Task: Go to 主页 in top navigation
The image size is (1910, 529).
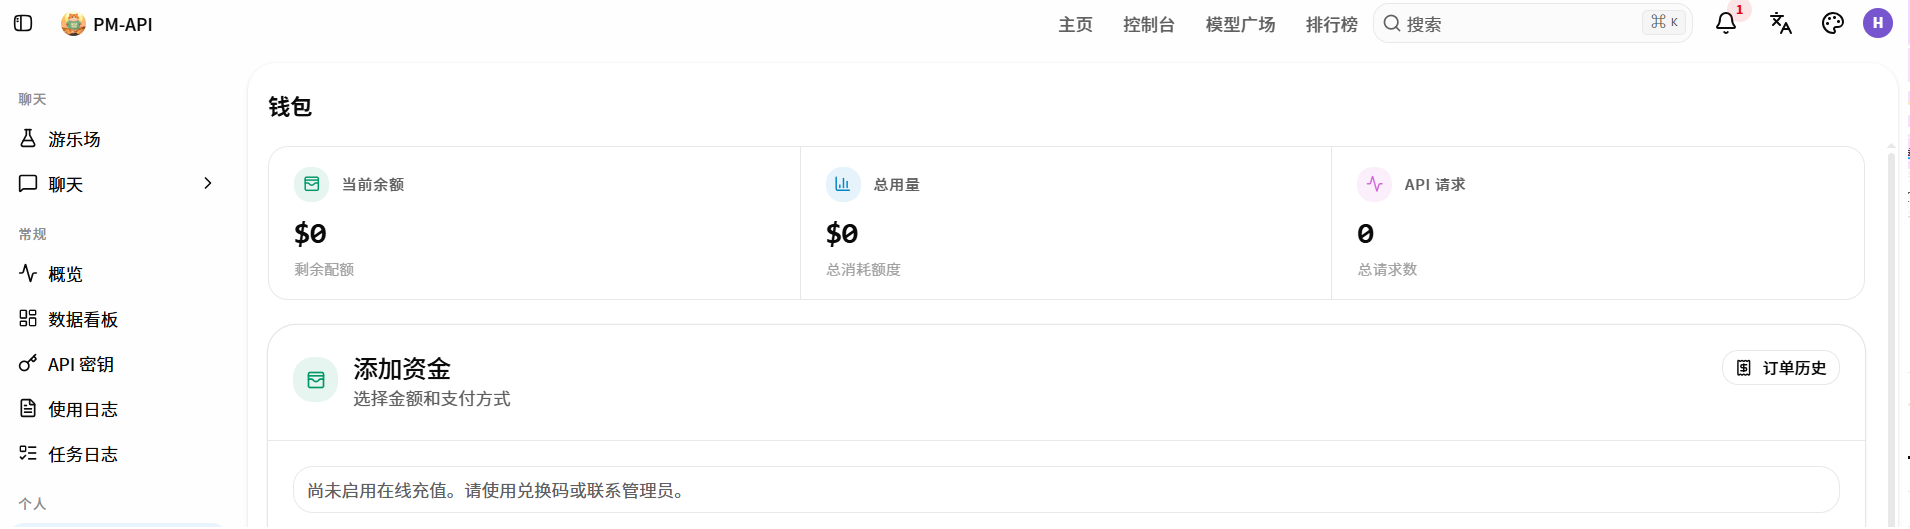Action: click(x=1076, y=24)
